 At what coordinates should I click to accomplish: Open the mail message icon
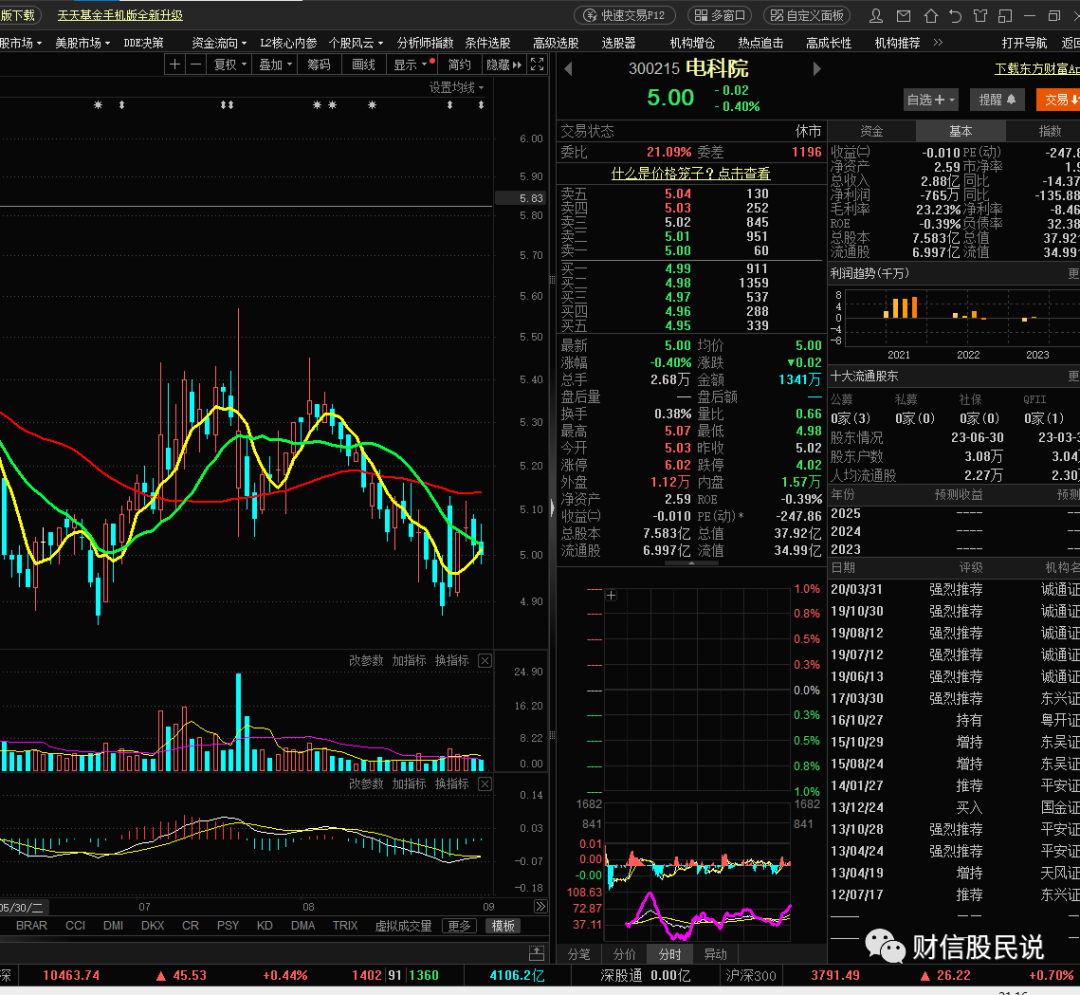point(904,15)
